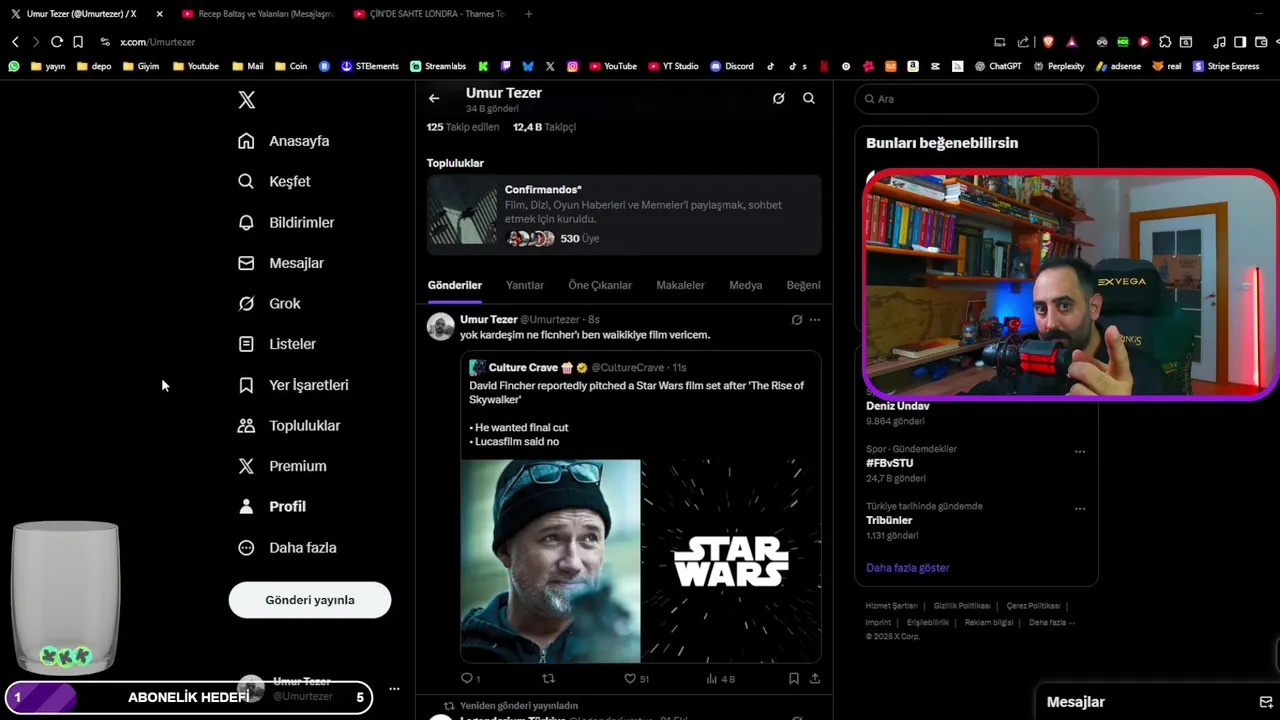Select the Gönderiler tab

(x=455, y=285)
